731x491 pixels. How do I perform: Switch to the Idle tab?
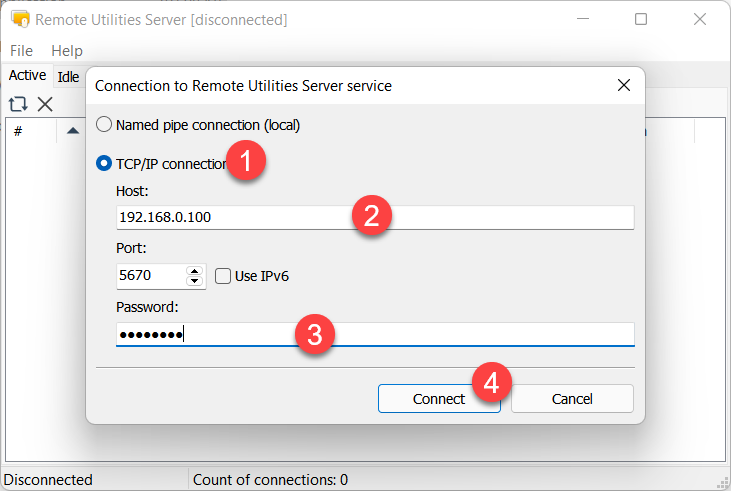point(68,76)
